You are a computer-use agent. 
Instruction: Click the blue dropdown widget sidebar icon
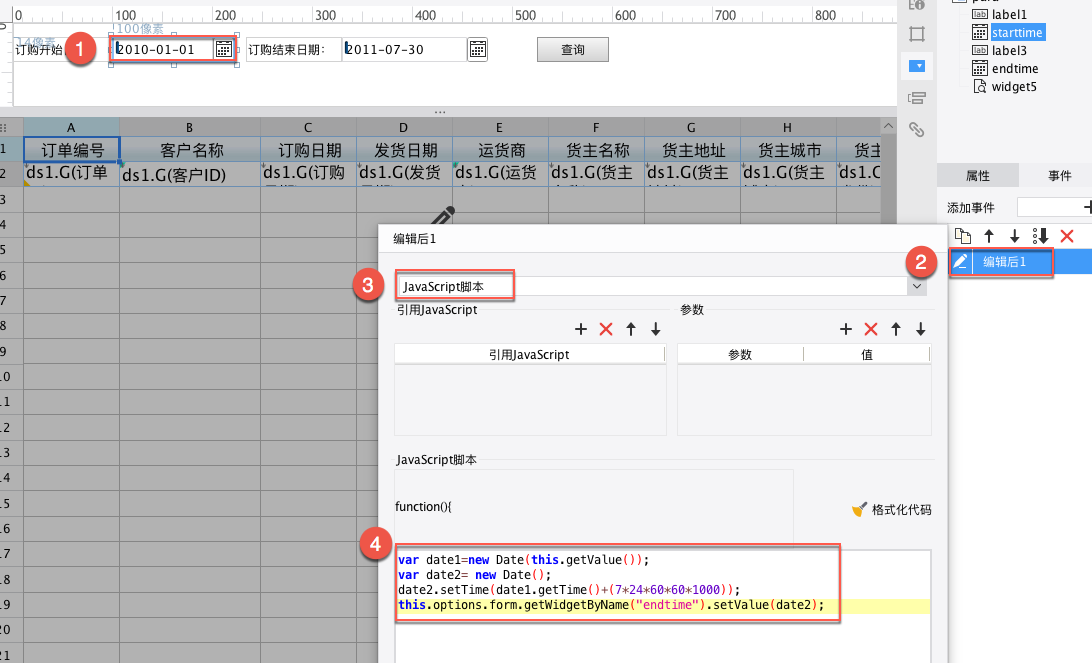click(x=917, y=66)
